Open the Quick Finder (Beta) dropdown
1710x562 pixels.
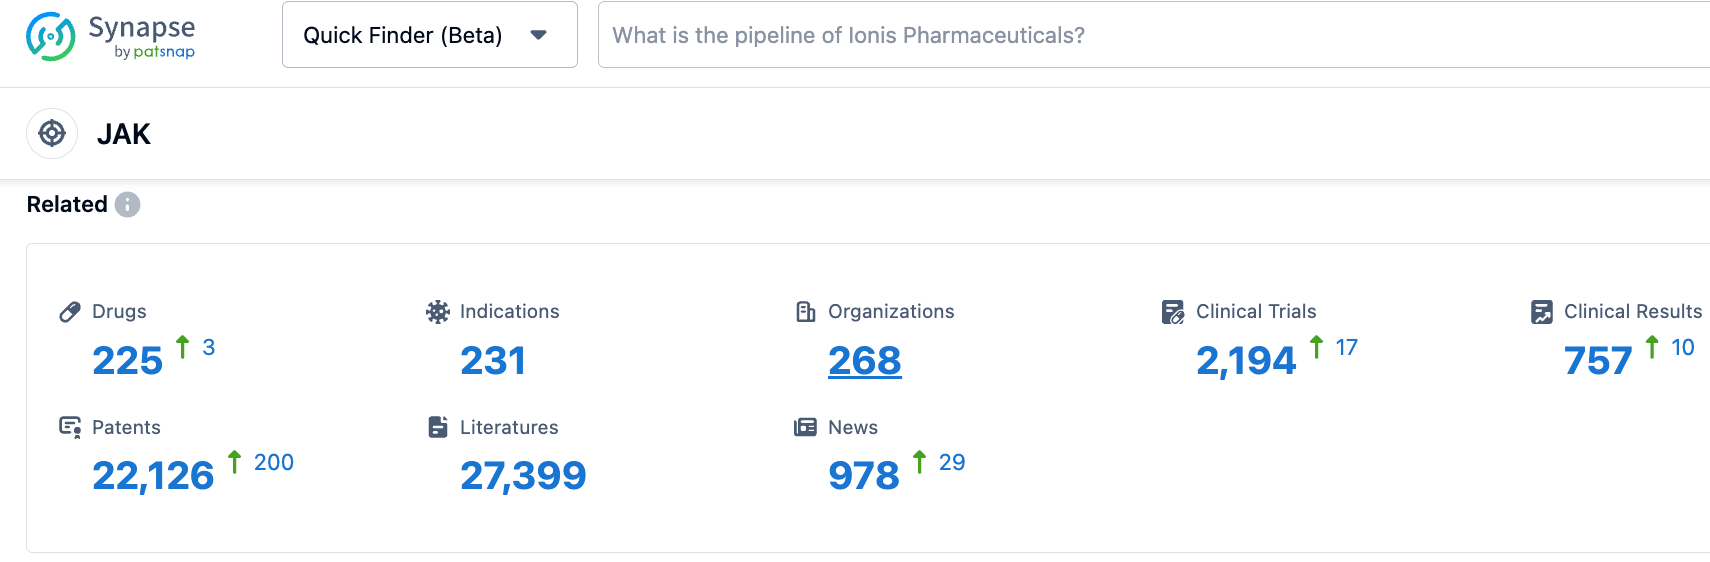(403, 35)
